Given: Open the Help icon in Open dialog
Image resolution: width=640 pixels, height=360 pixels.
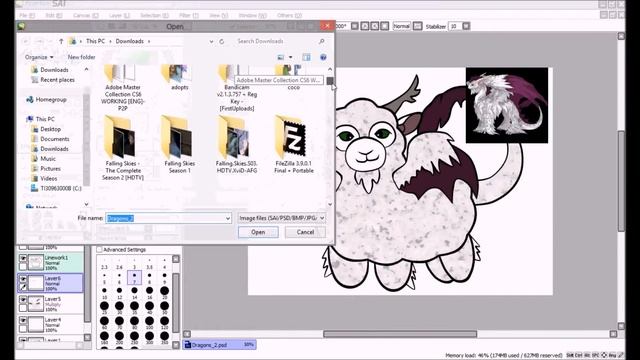Looking at the screenshot, I should [323, 57].
